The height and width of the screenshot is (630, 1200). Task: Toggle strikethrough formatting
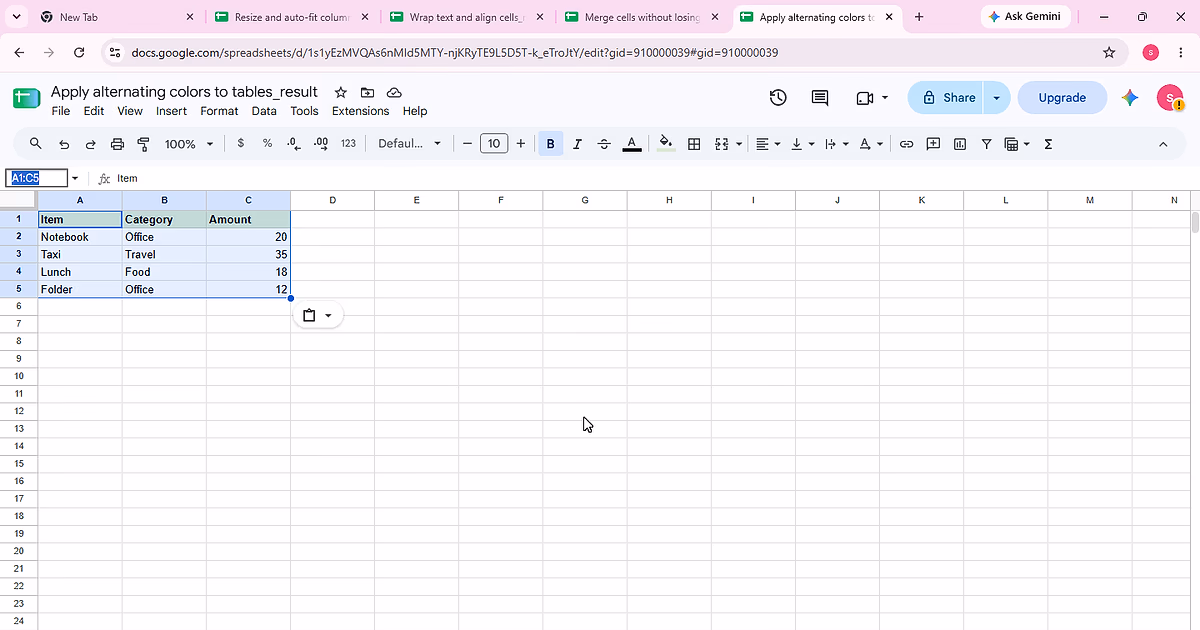(x=604, y=144)
